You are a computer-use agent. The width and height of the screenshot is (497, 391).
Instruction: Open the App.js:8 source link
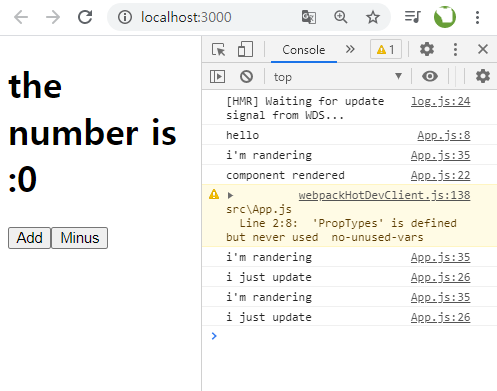pyautogui.click(x=444, y=135)
